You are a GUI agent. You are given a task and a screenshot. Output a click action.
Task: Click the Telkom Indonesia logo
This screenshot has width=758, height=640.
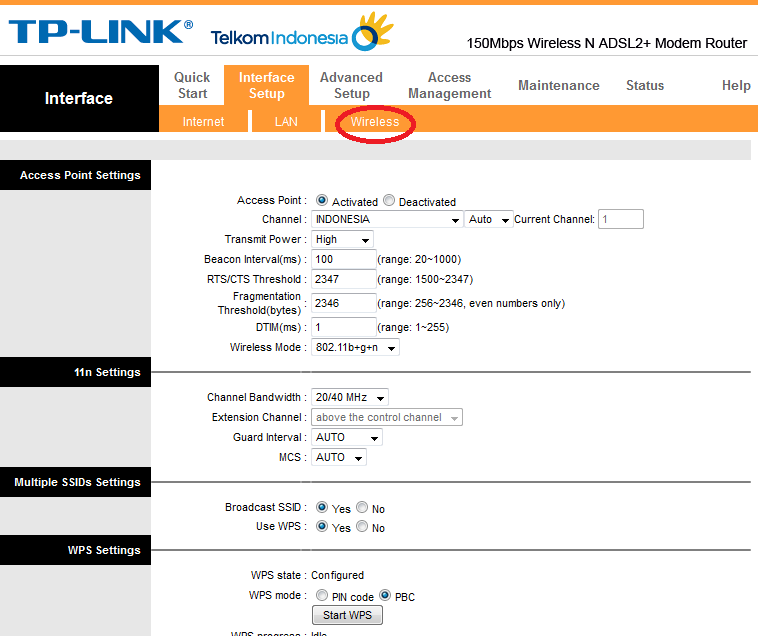[x=302, y=32]
